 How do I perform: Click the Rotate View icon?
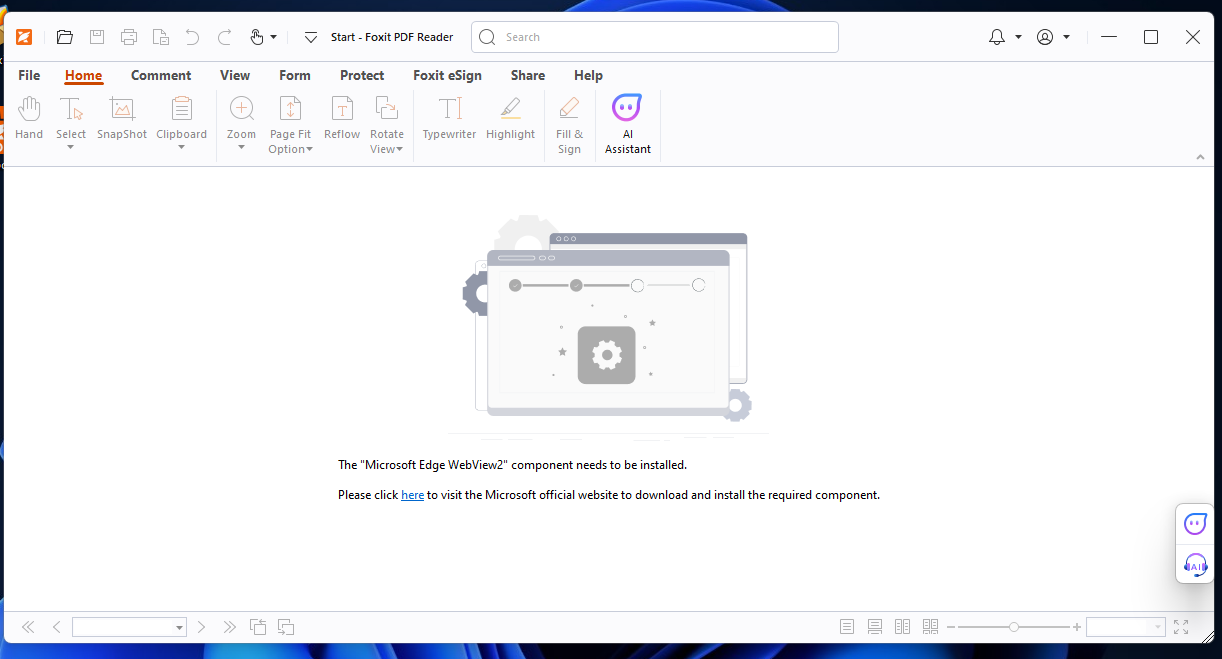click(387, 110)
